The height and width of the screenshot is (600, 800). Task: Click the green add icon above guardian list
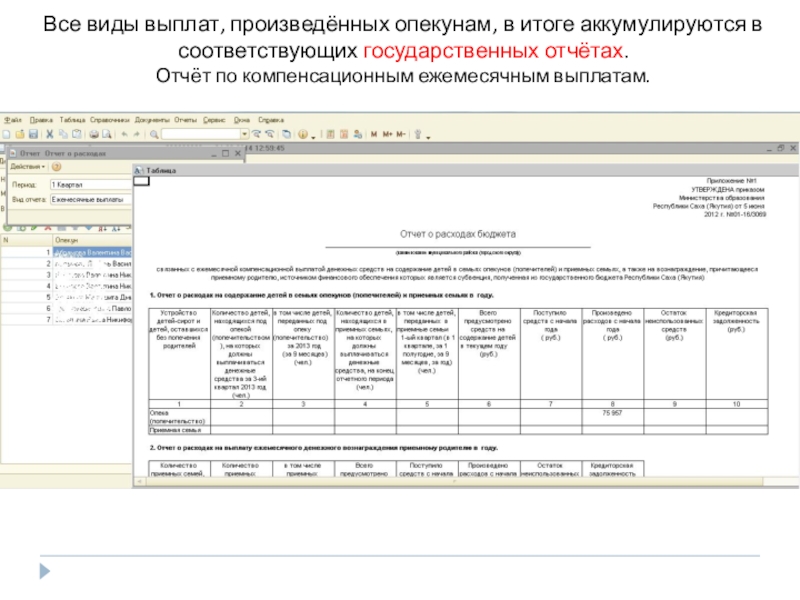pos(8,228)
